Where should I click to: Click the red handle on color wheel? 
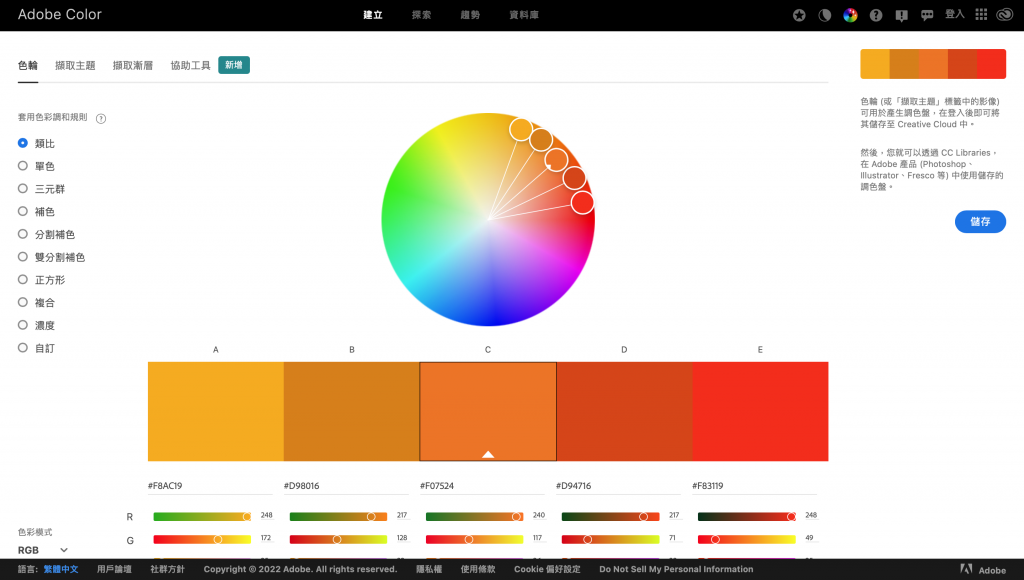click(582, 202)
